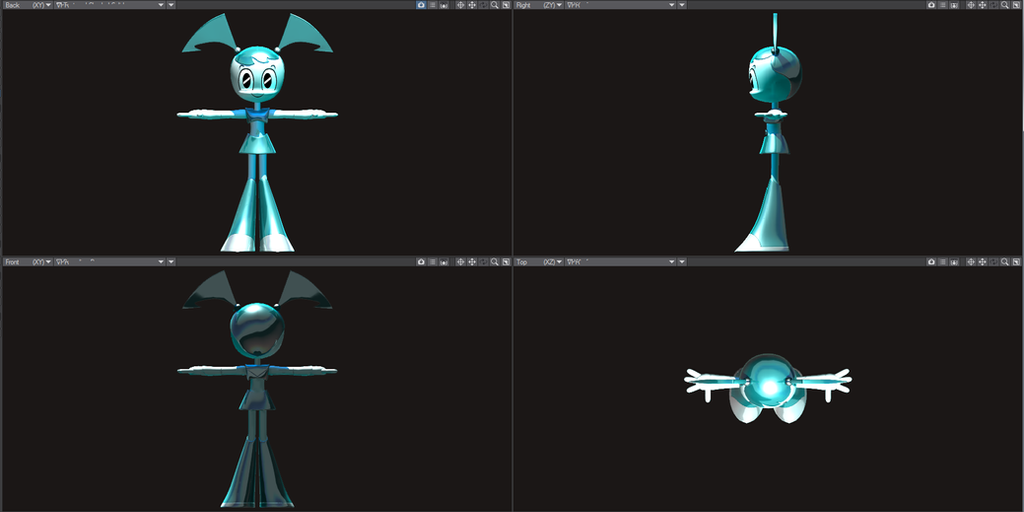This screenshot has height=512, width=1024.
Task: Activate pan arrows icon in Back viewport
Action: [x=472, y=5]
